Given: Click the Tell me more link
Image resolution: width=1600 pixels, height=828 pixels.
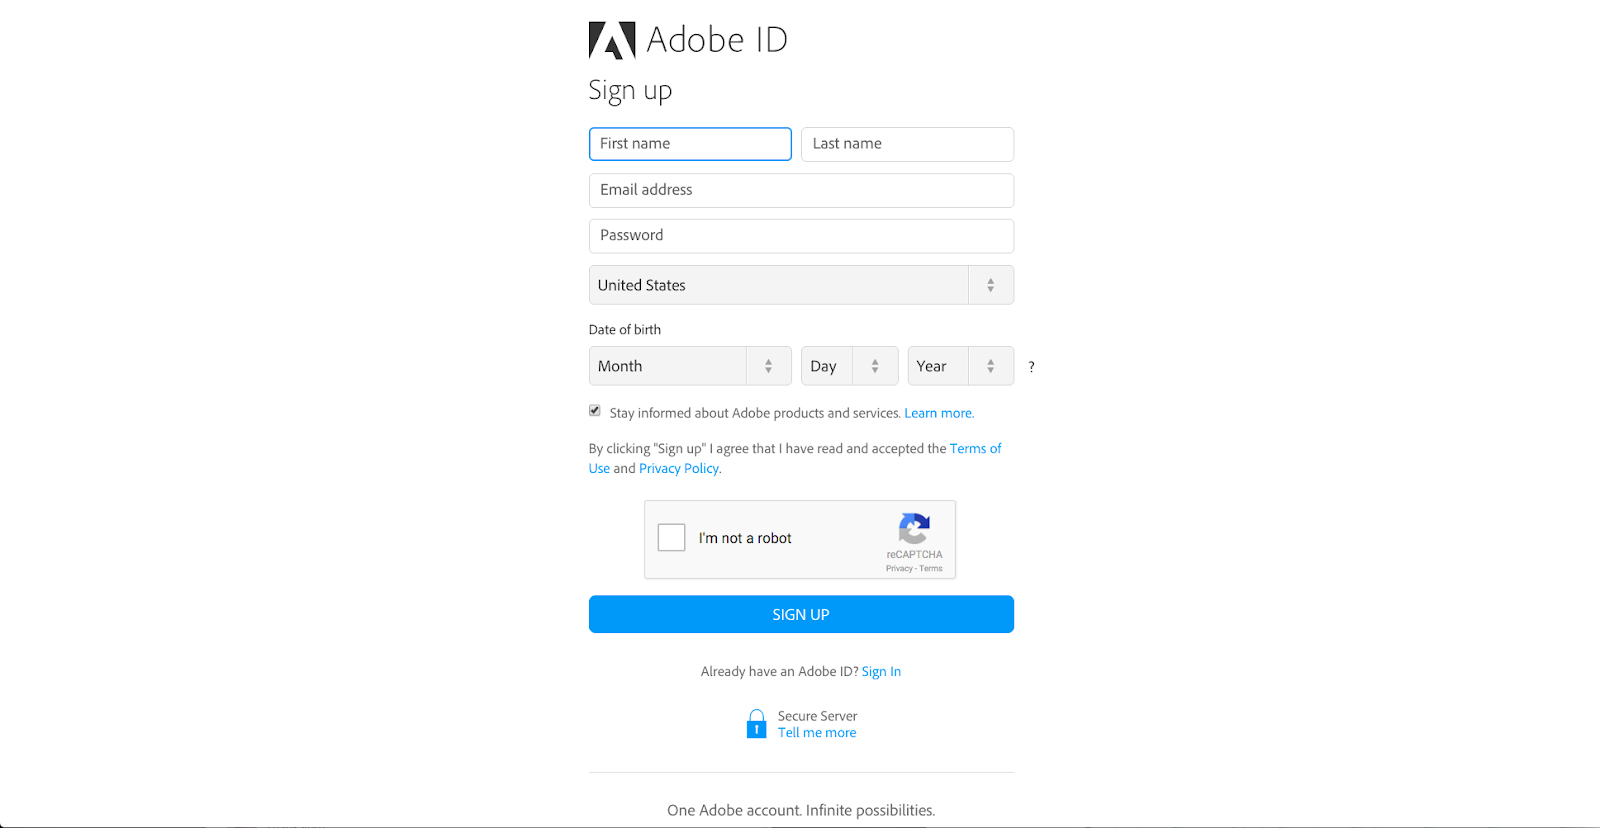Looking at the screenshot, I should click(x=817, y=733).
